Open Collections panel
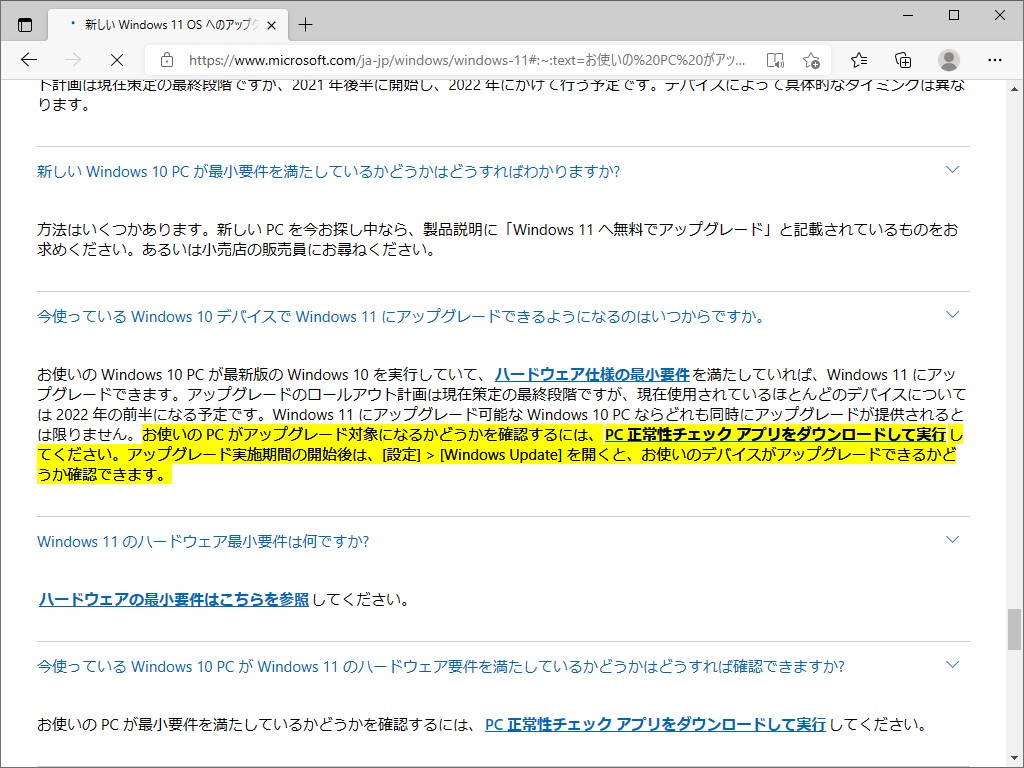 tap(903, 60)
